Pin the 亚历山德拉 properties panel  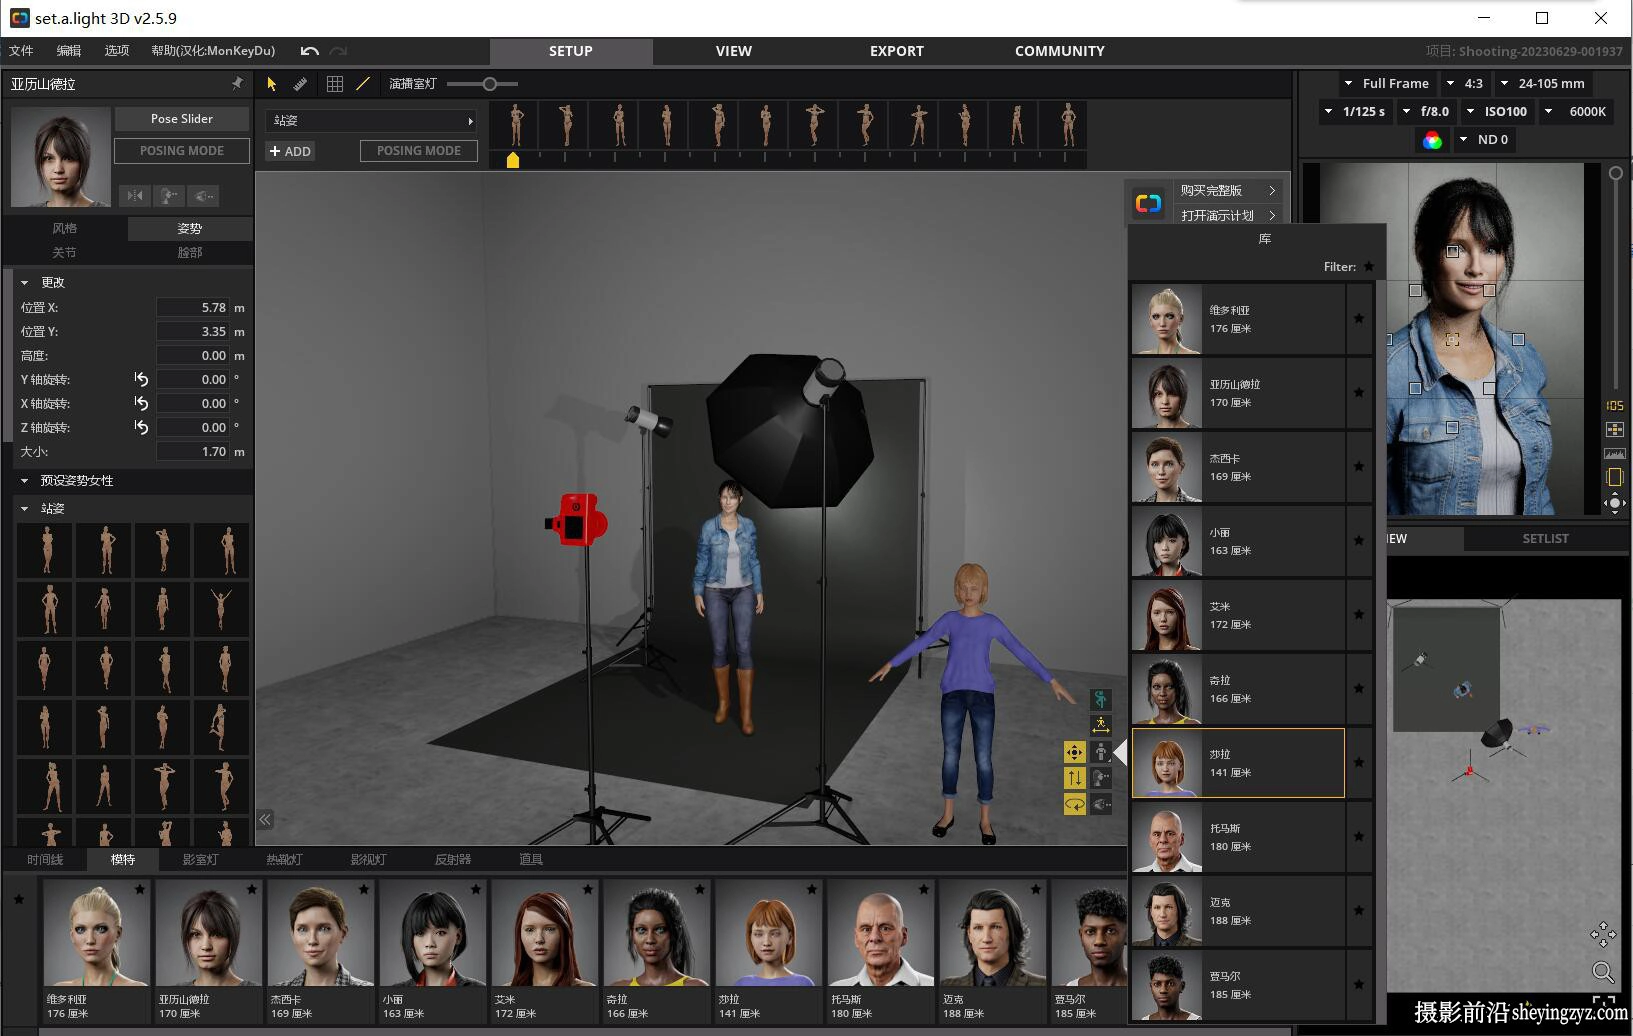(x=237, y=83)
